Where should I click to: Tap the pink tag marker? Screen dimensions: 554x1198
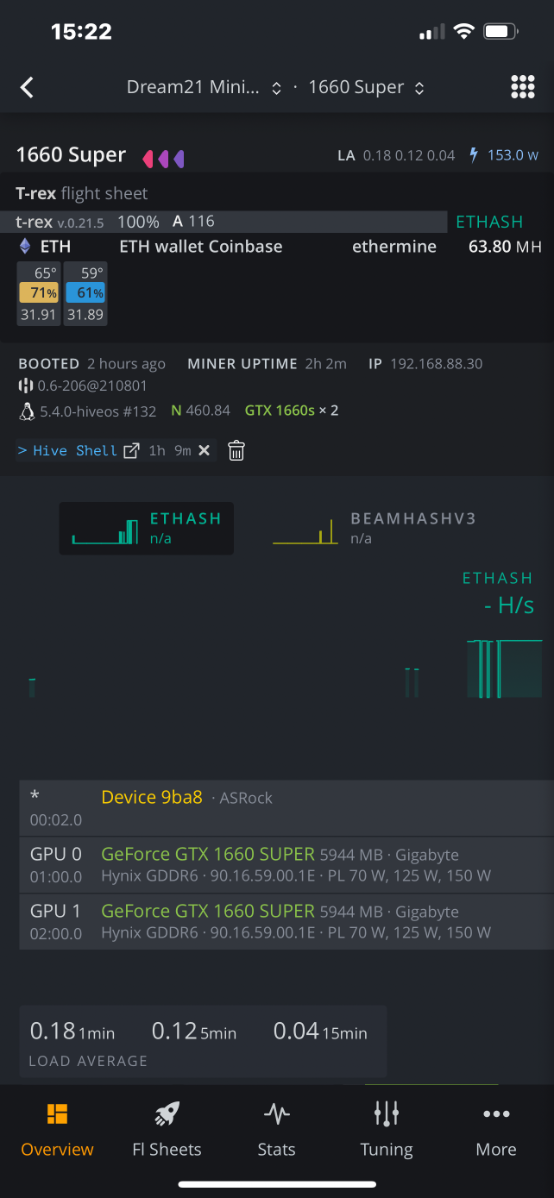148,159
